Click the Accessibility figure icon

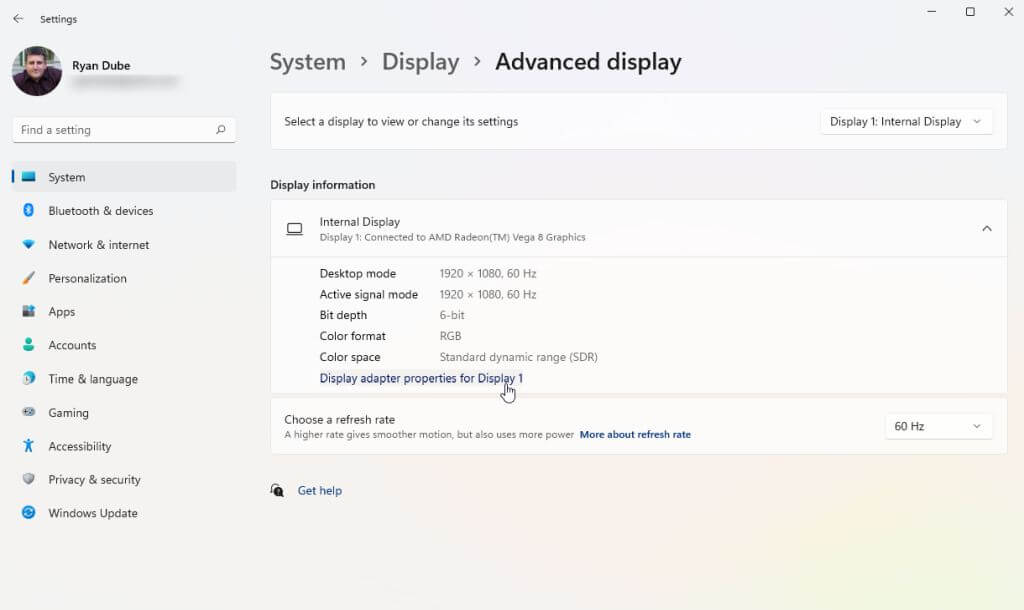coord(29,446)
